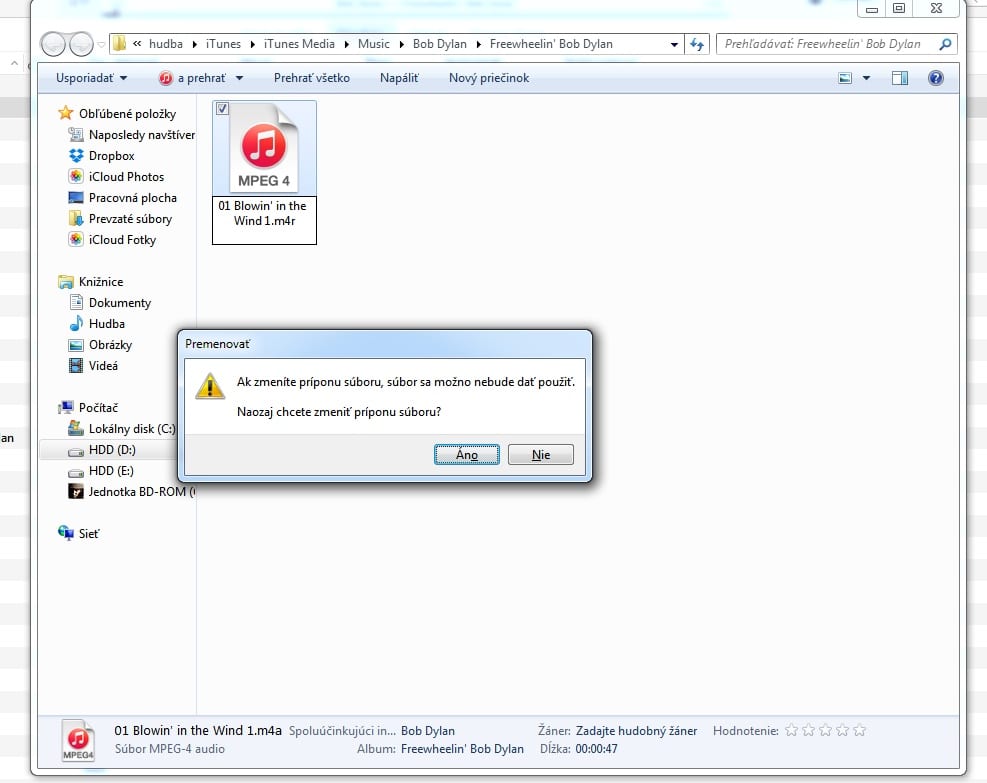Edit the Žáner field 'Zadajte hudobný žáner'
Screen dimensions: 987x783
coord(636,731)
